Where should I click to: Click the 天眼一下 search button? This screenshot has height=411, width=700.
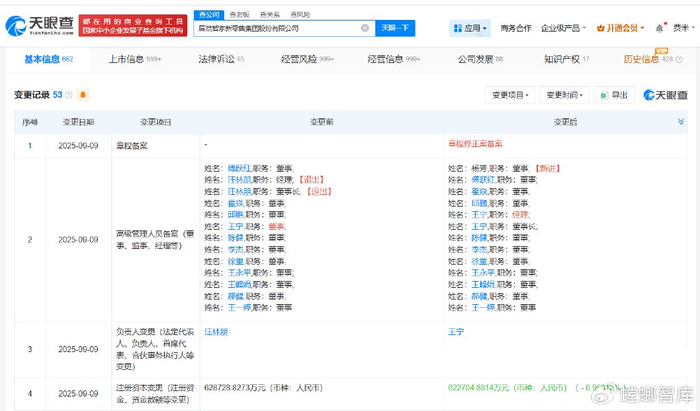point(397,28)
